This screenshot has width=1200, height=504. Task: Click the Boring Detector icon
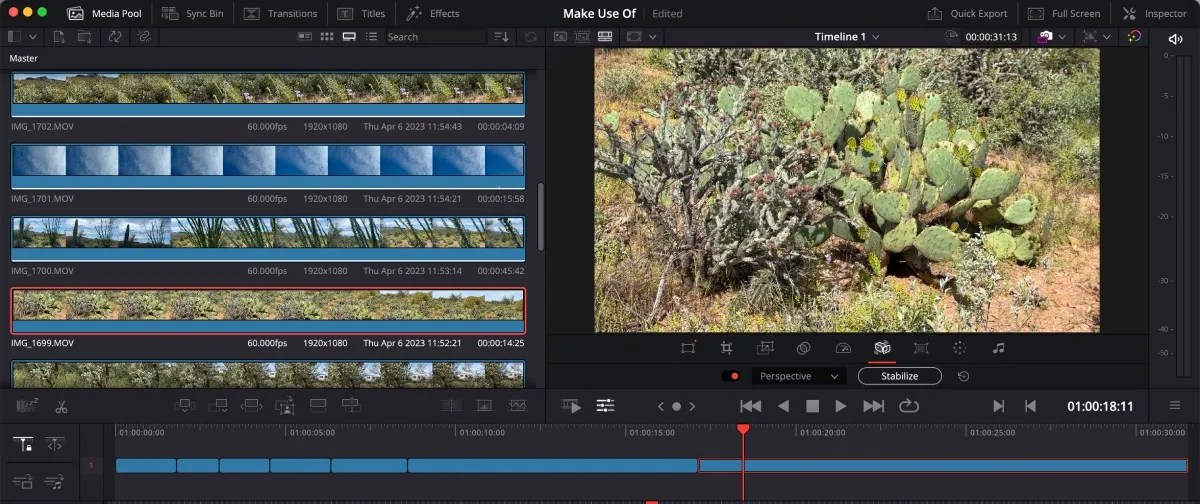[27, 406]
